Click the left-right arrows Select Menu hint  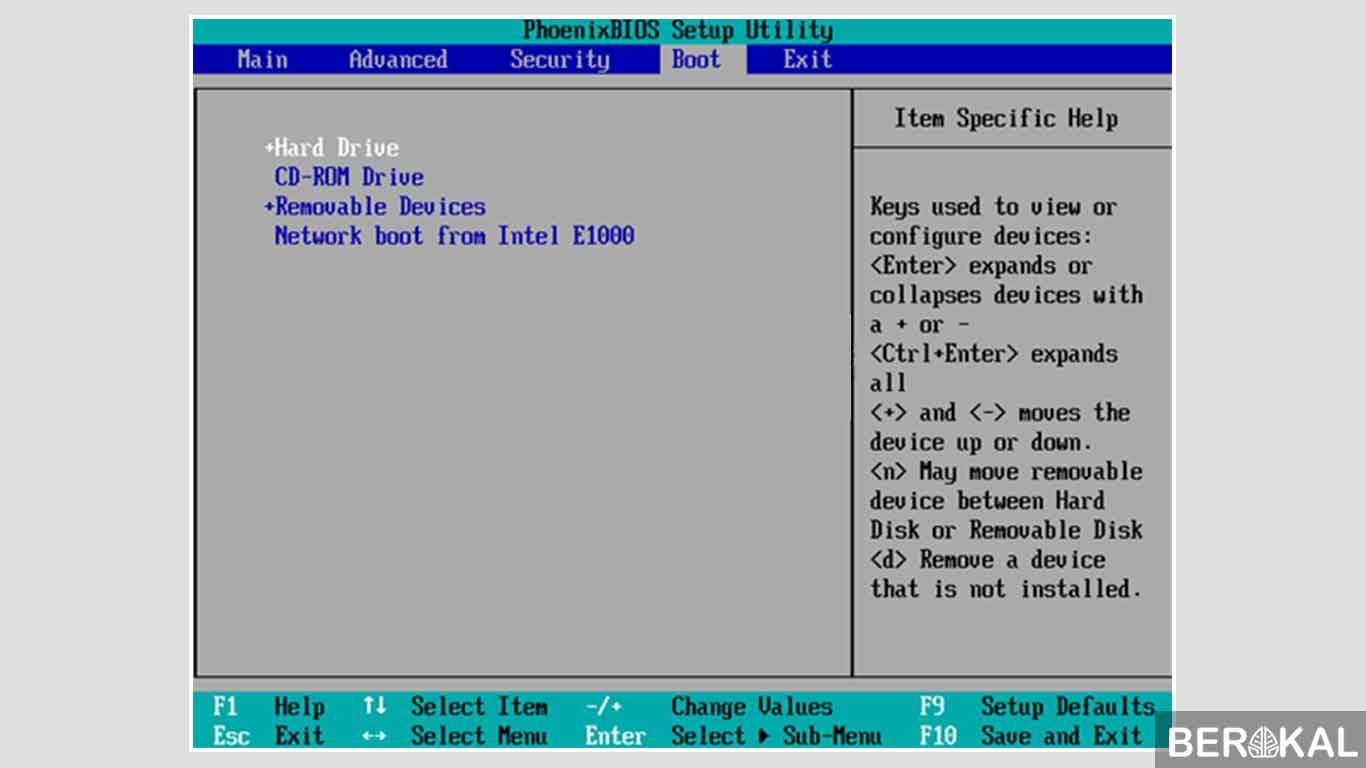455,736
